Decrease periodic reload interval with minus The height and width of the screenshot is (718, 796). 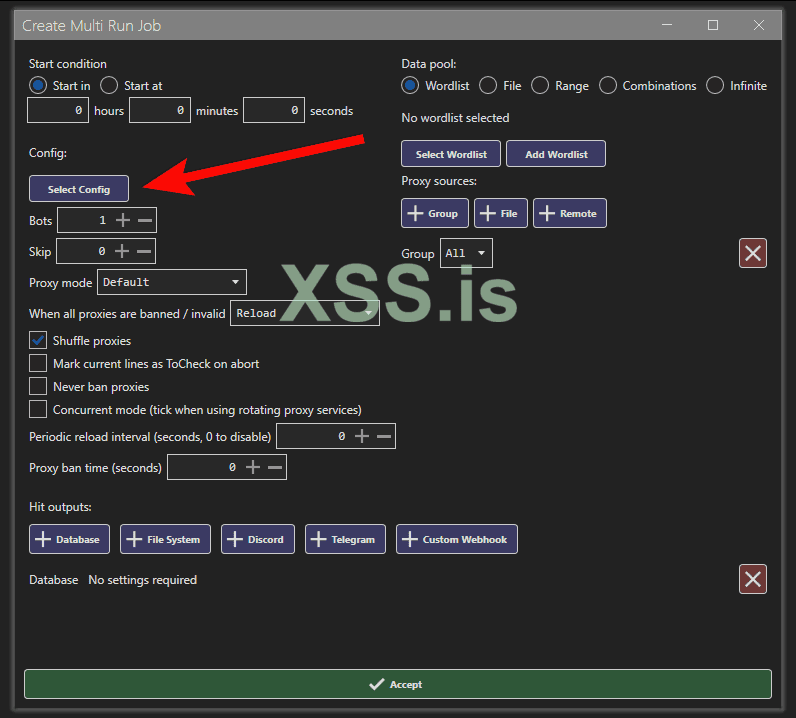(x=384, y=436)
